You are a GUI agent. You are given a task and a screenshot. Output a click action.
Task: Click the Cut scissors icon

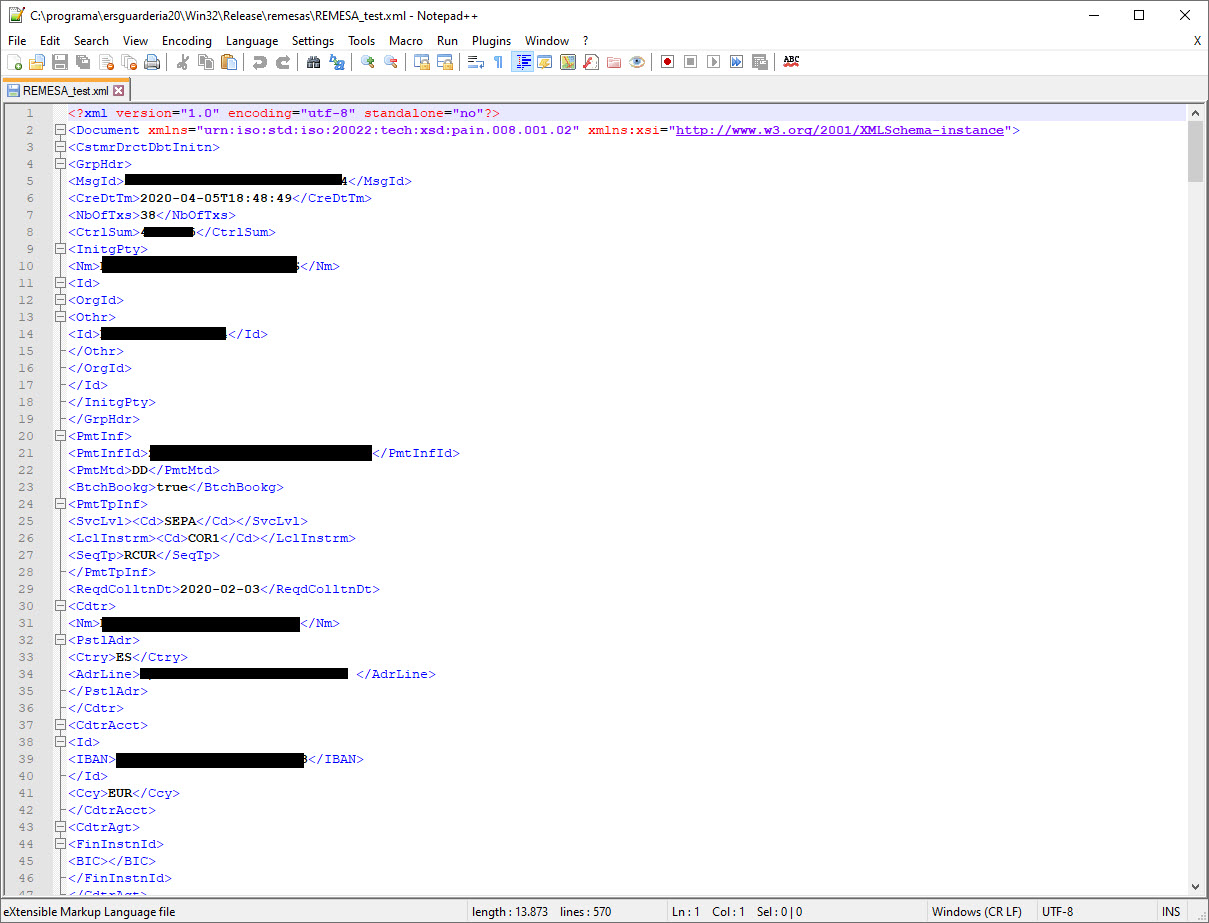coord(182,62)
